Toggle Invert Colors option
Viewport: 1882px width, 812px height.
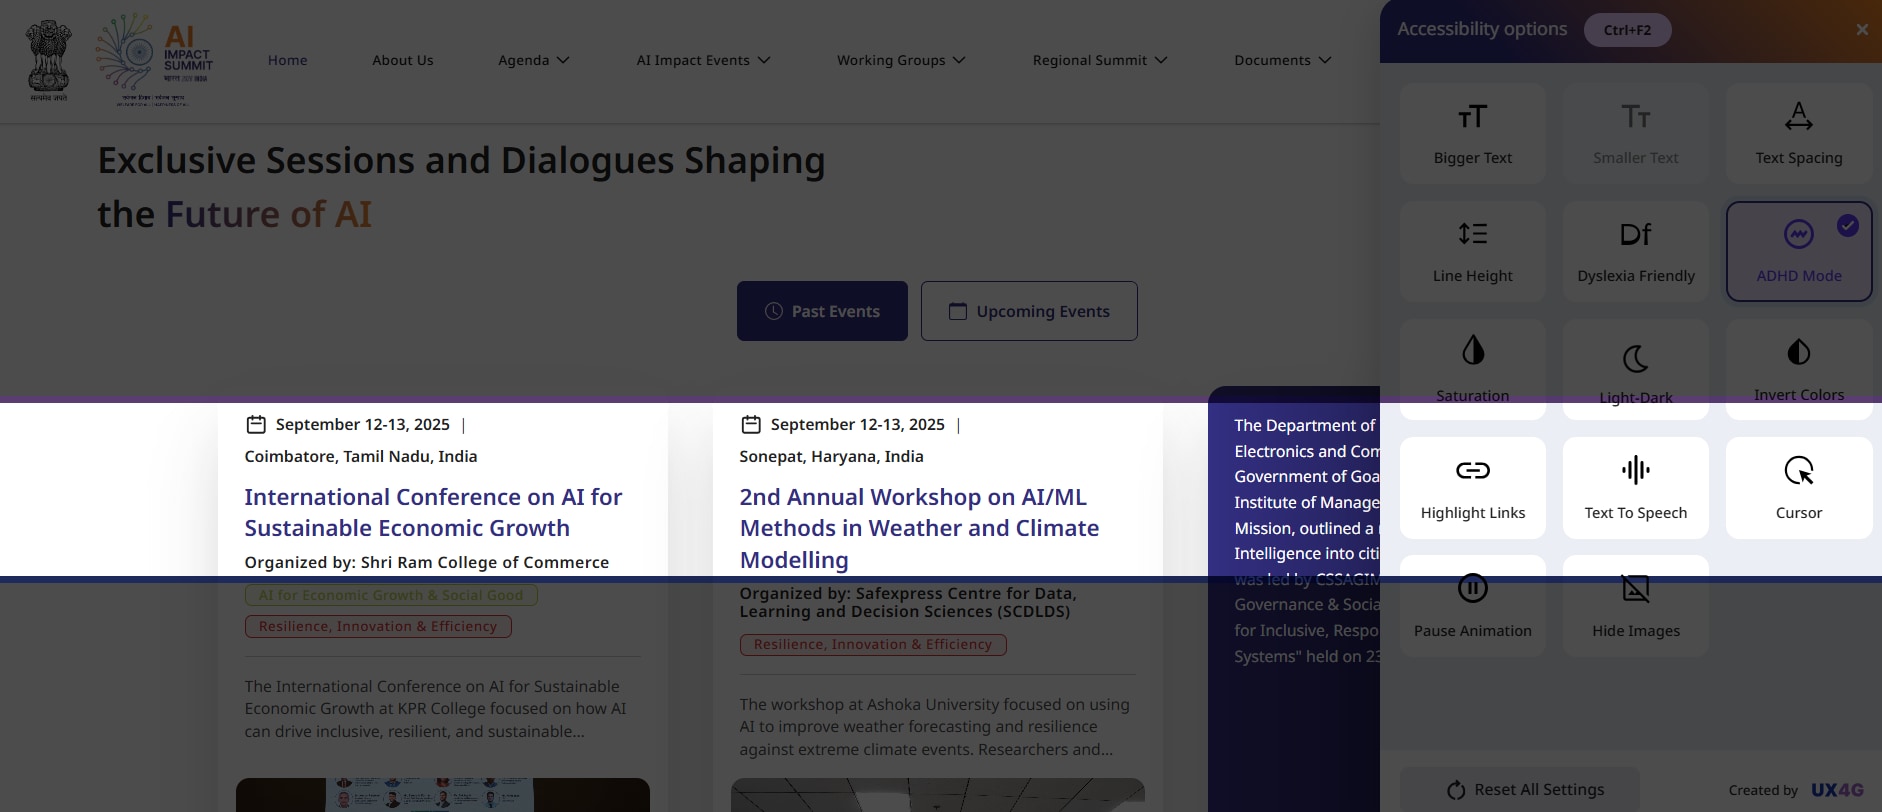click(1798, 353)
